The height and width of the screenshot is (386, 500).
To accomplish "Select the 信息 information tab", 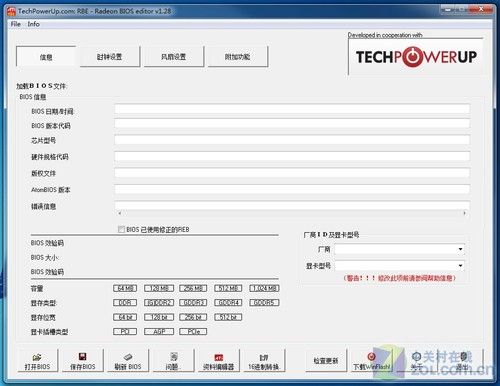I will 46,57.
